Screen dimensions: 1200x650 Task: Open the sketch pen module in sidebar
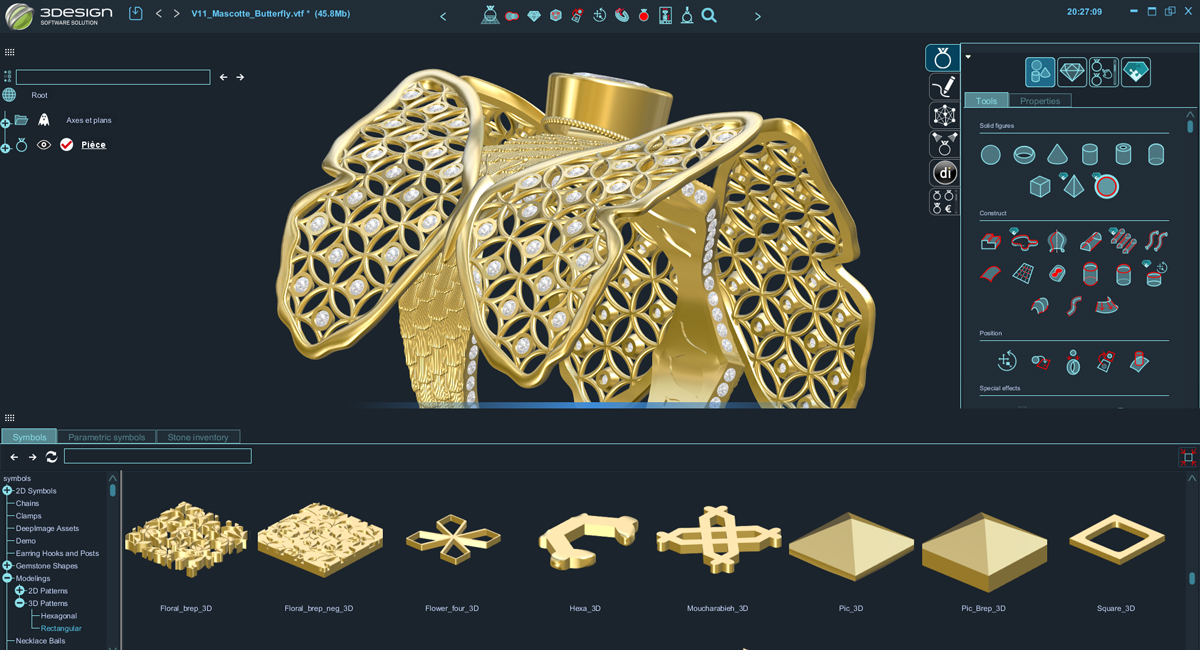(943, 87)
